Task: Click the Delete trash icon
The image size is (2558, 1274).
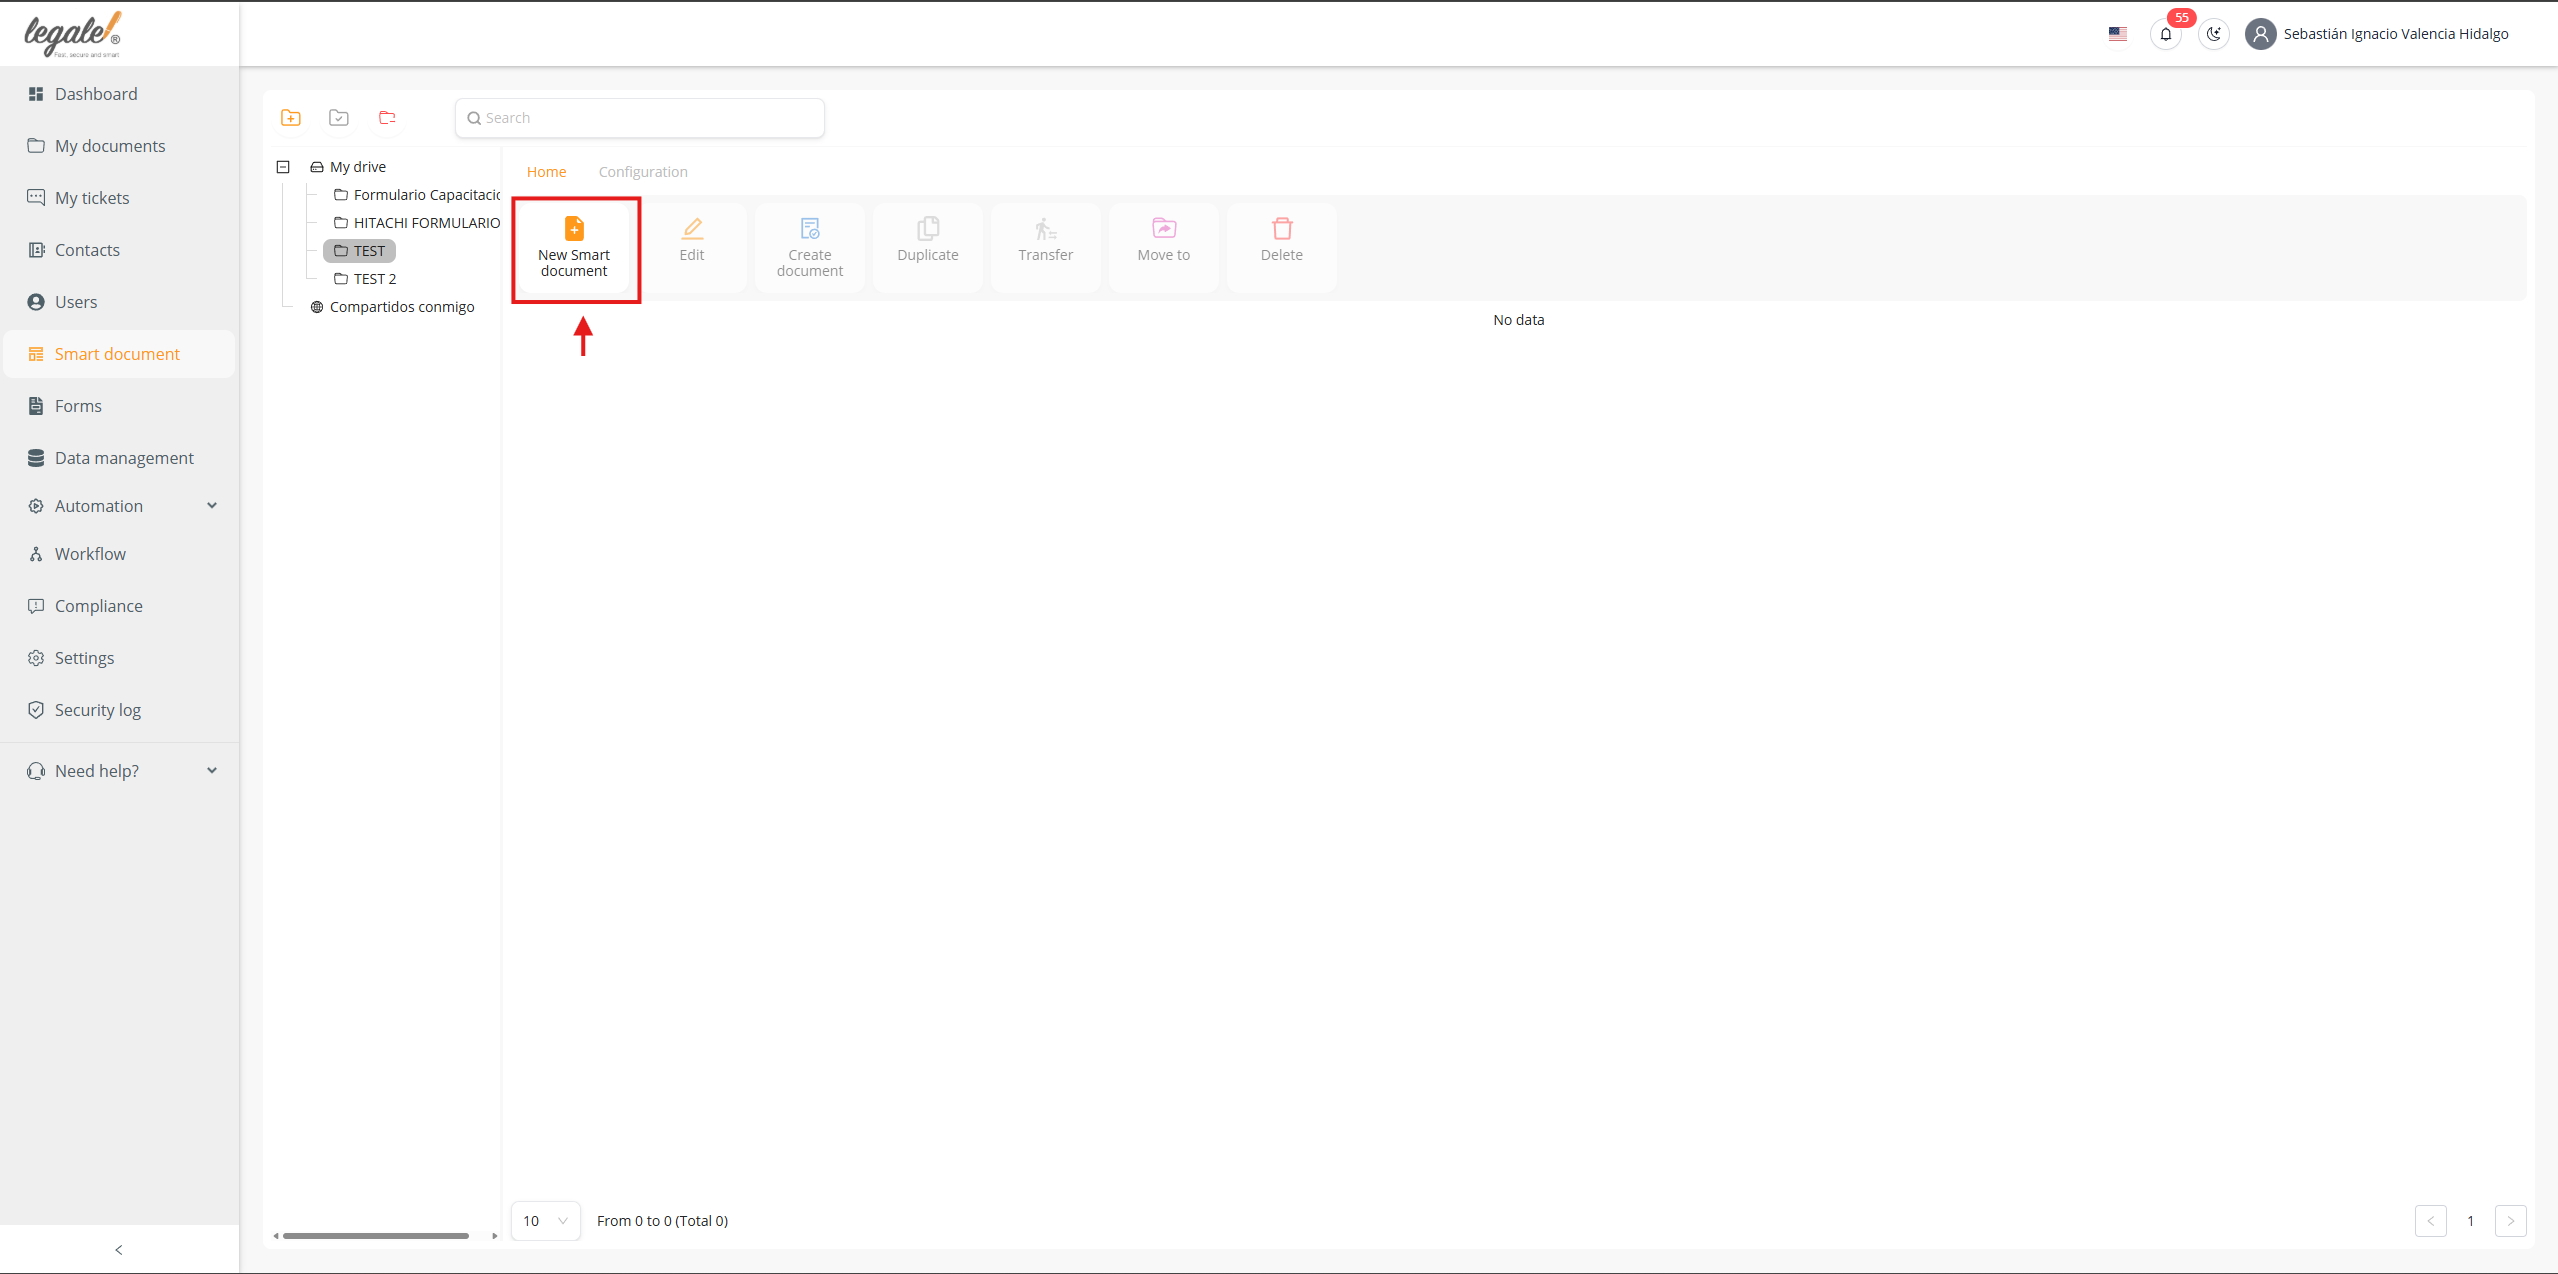Action: [1281, 229]
